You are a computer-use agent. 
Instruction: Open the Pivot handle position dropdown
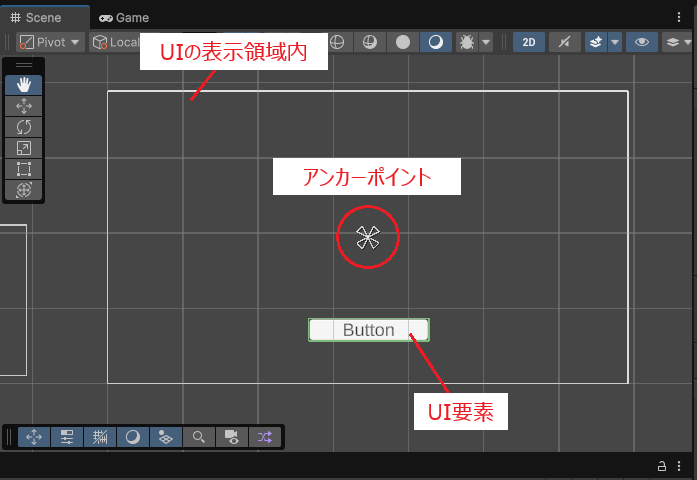(50, 42)
